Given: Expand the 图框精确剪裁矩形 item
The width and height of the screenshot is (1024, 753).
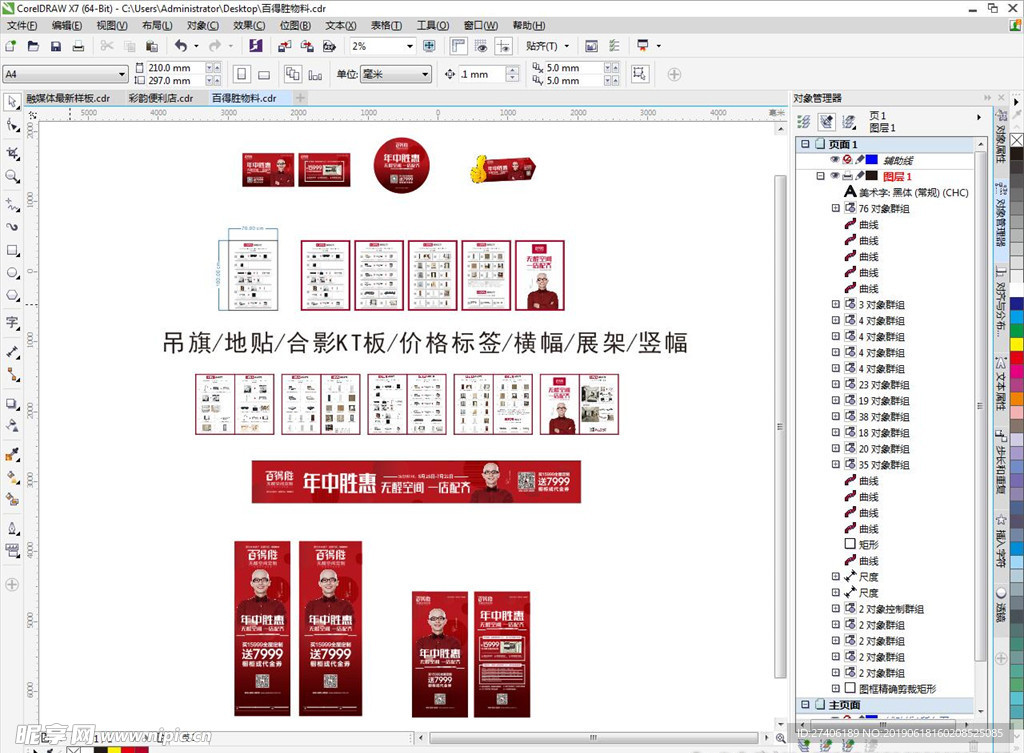Looking at the screenshot, I should pos(835,688).
